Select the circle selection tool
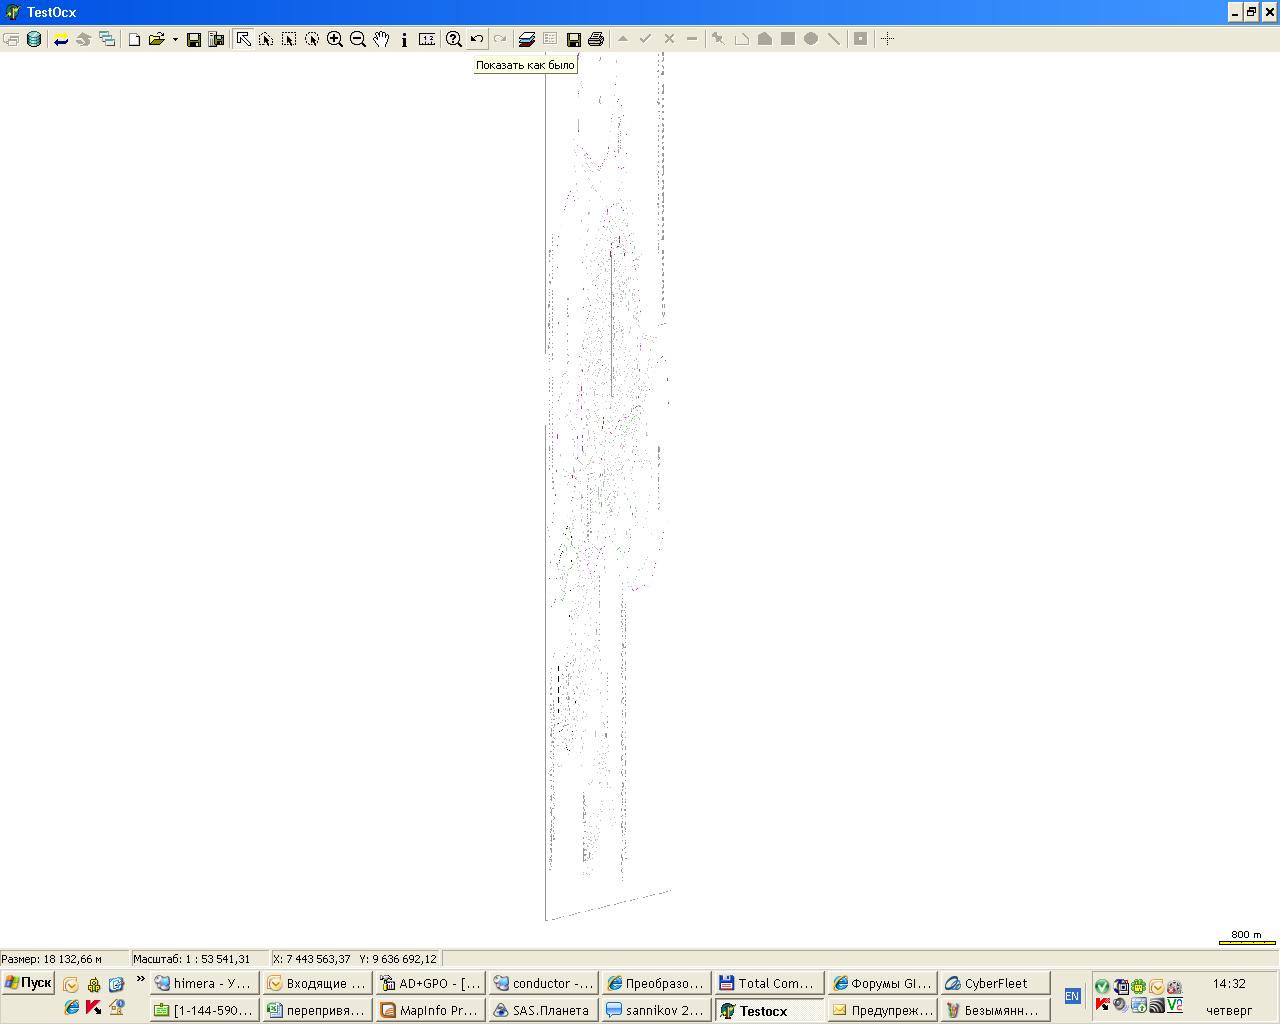The width and height of the screenshot is (1280, 1024). coord(312,39)
